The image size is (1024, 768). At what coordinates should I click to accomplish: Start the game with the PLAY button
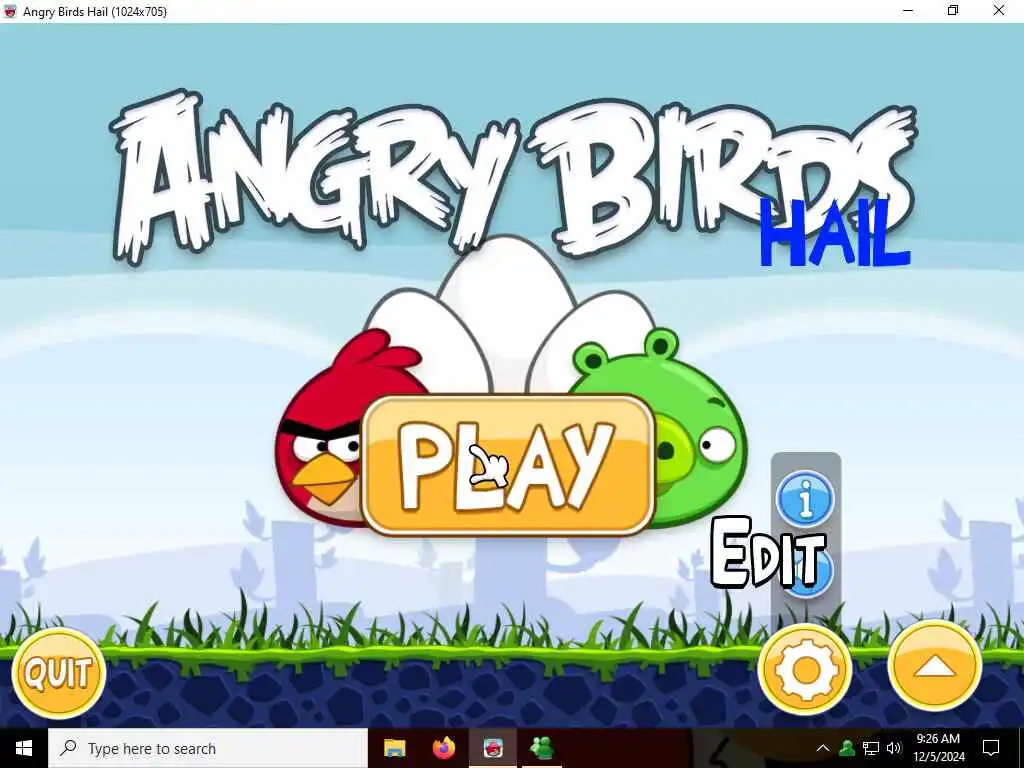[x=508, y=465]
